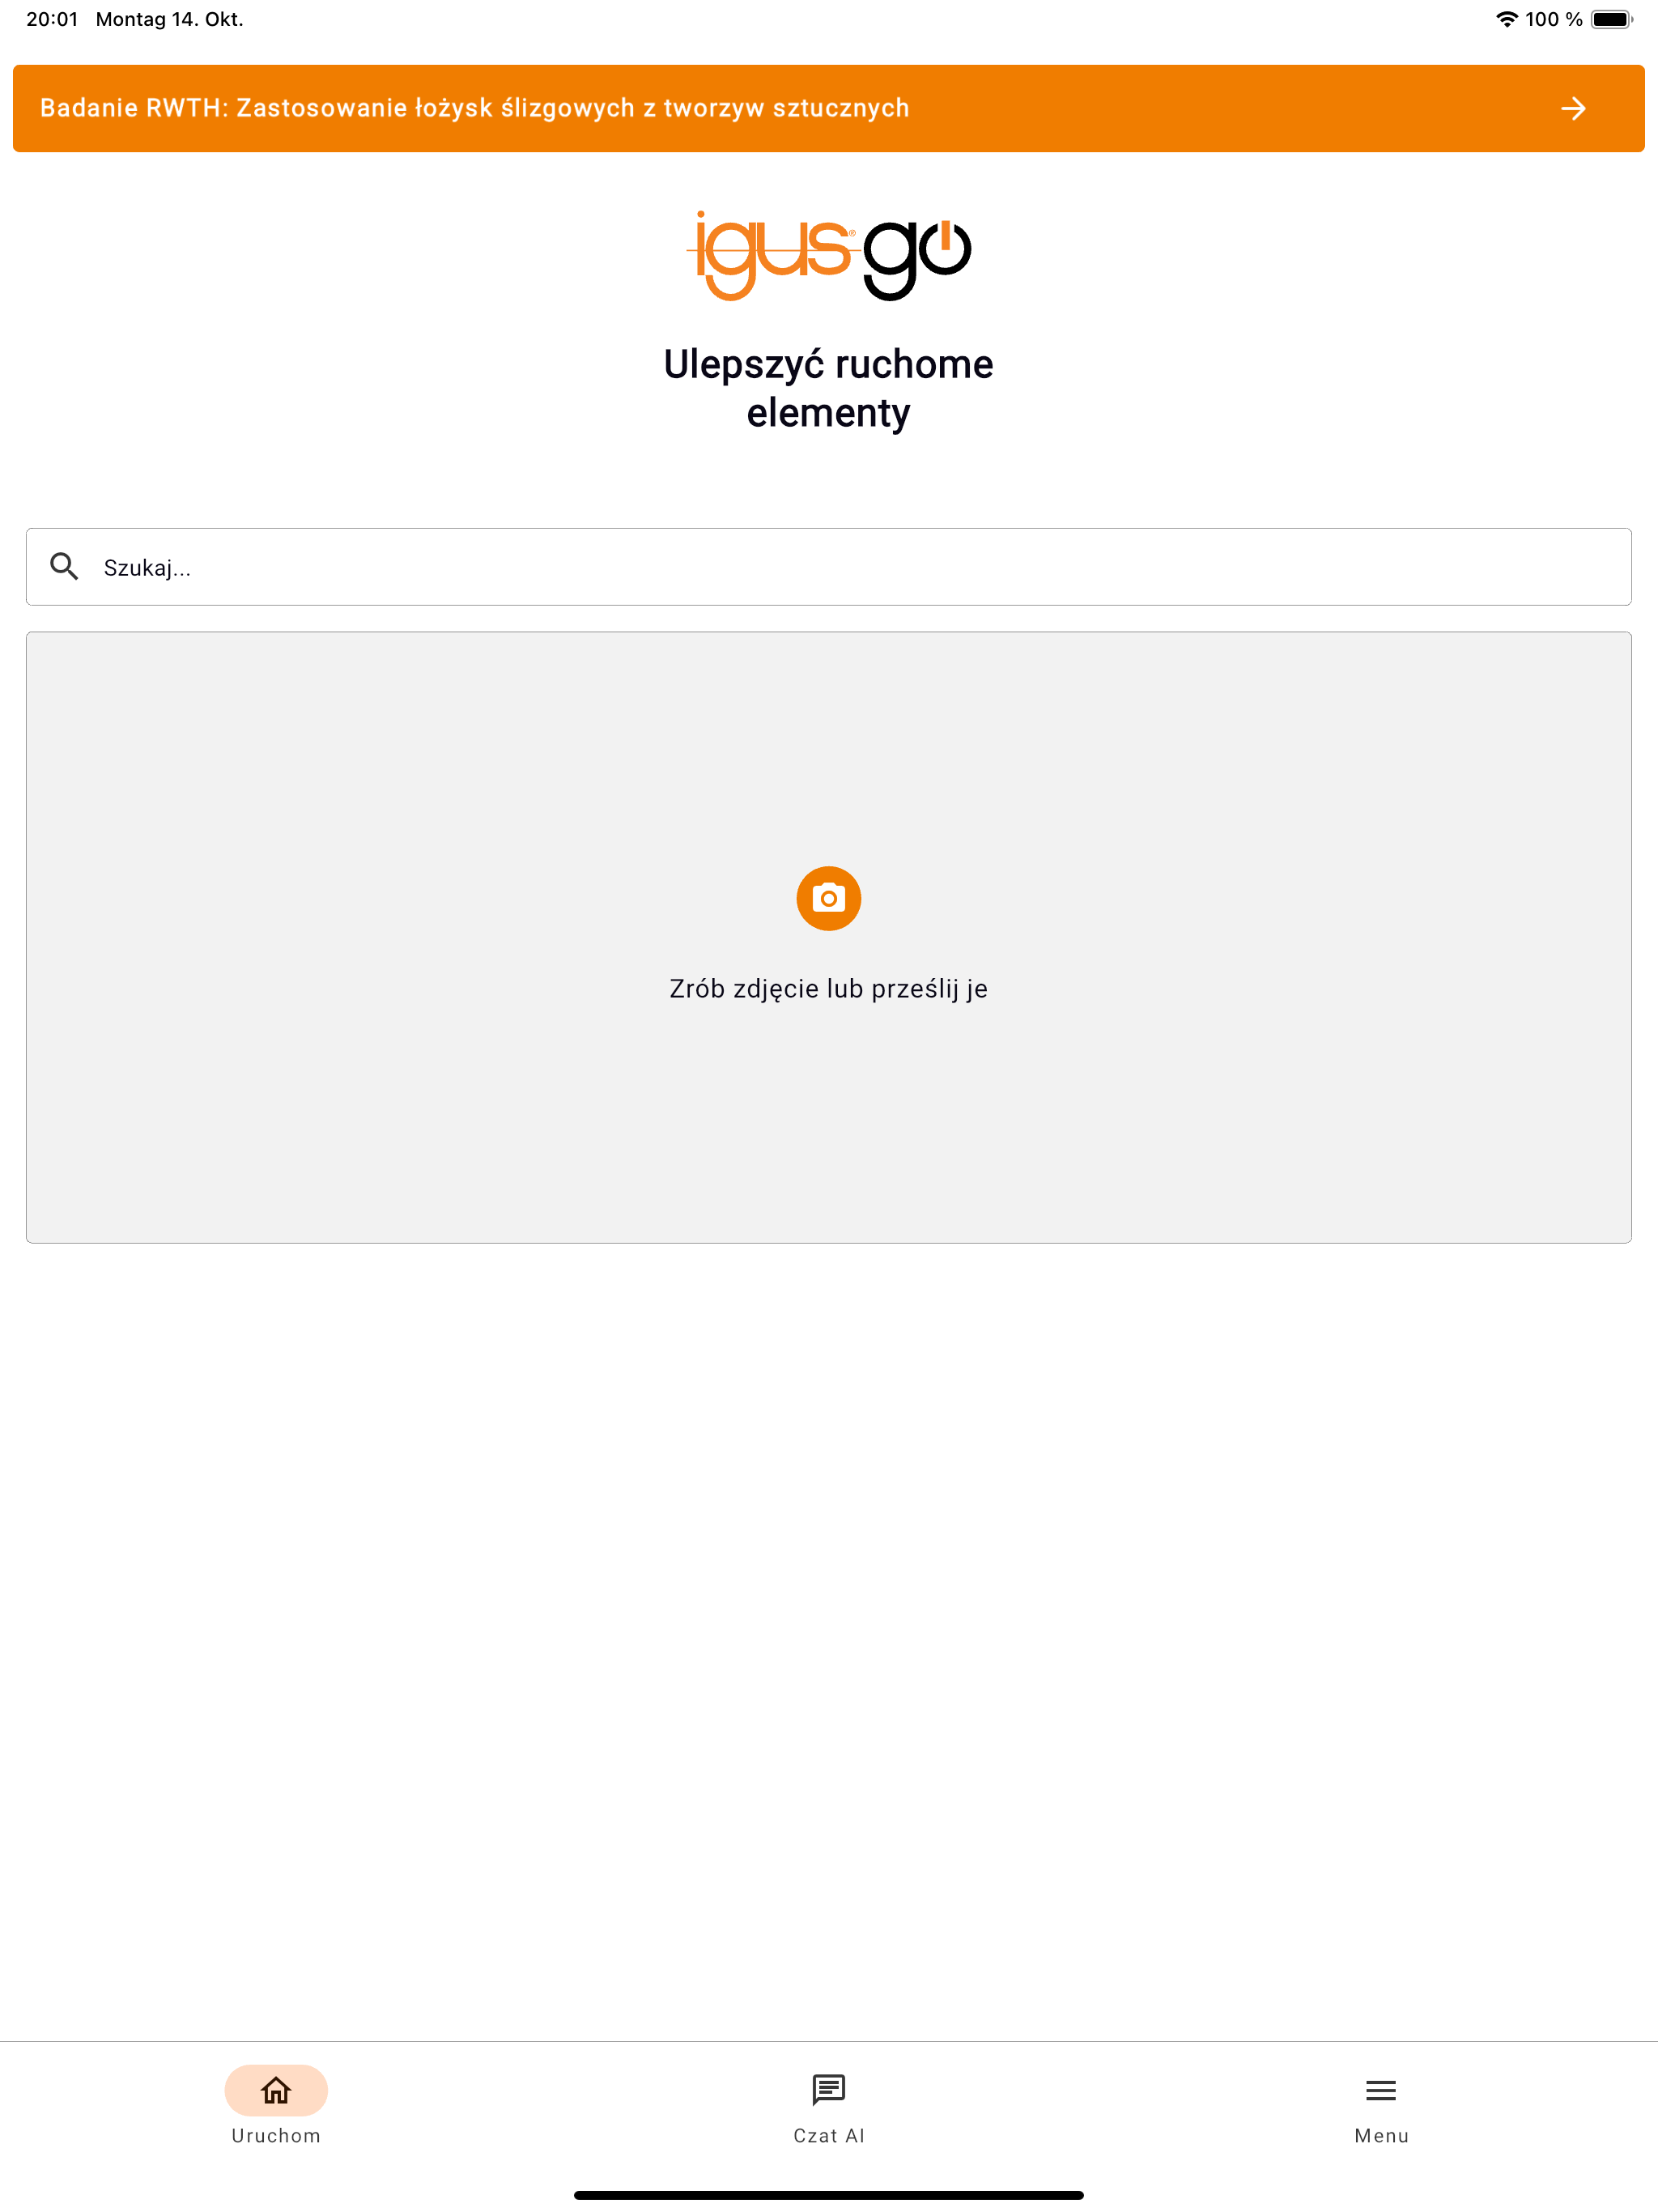
Task: Tap the Wi-Fi status icon
Action: (x=1506, y=19)
